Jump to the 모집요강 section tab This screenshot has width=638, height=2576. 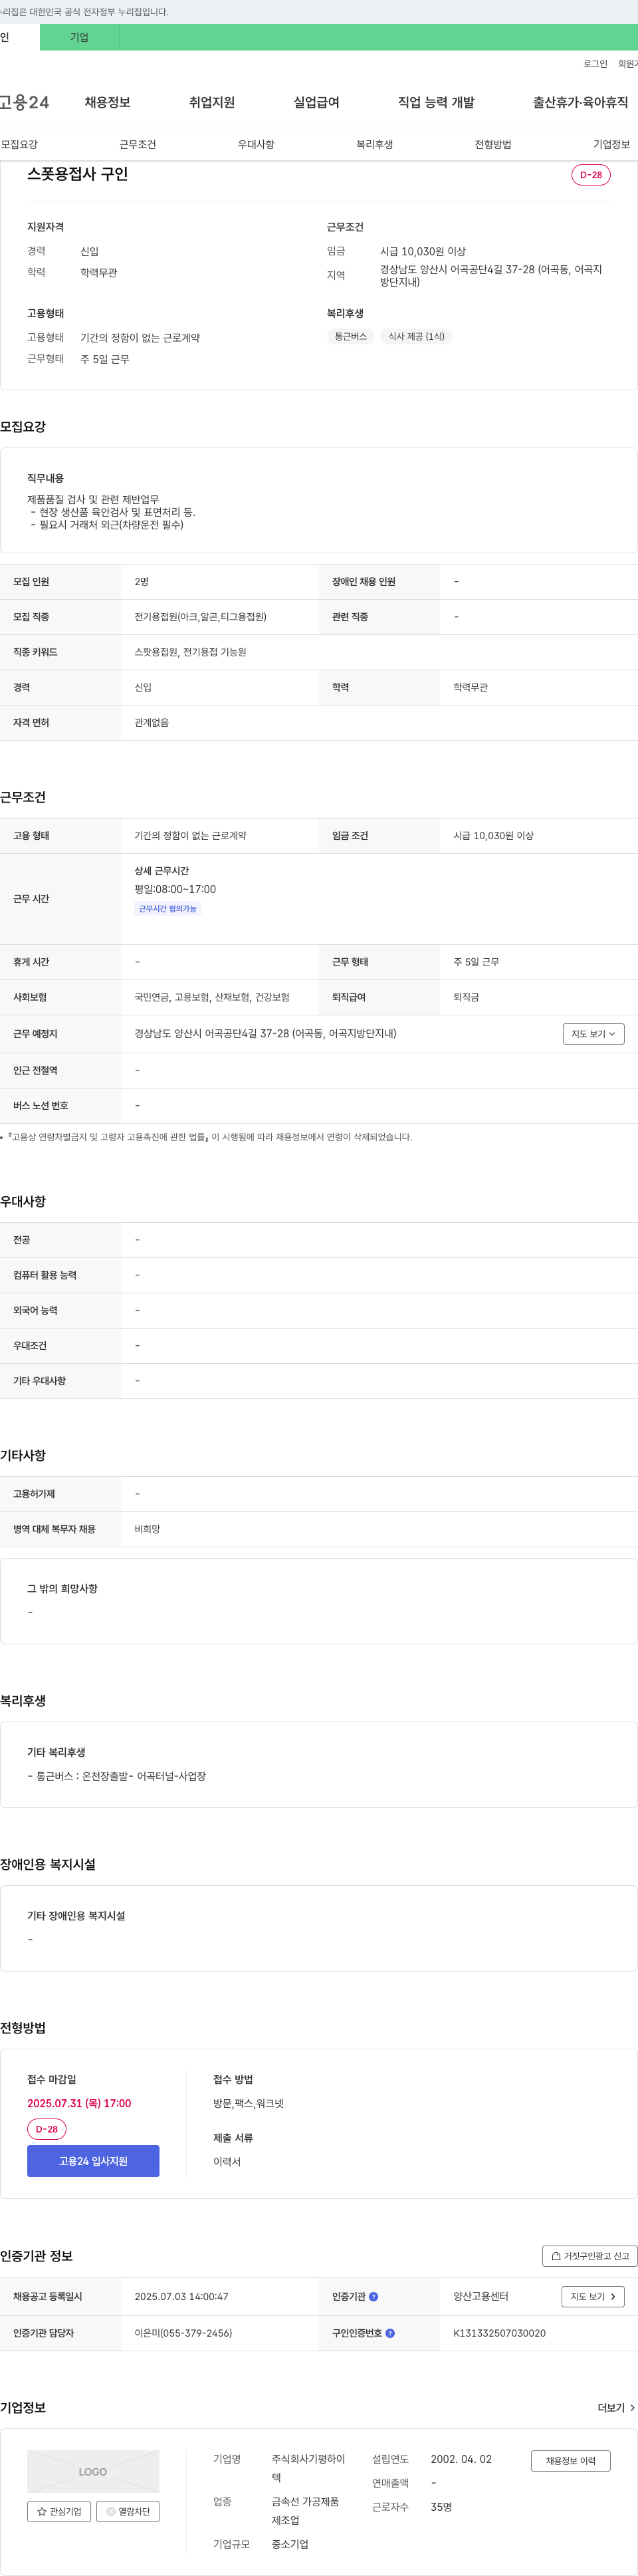(x=19, y=144)
